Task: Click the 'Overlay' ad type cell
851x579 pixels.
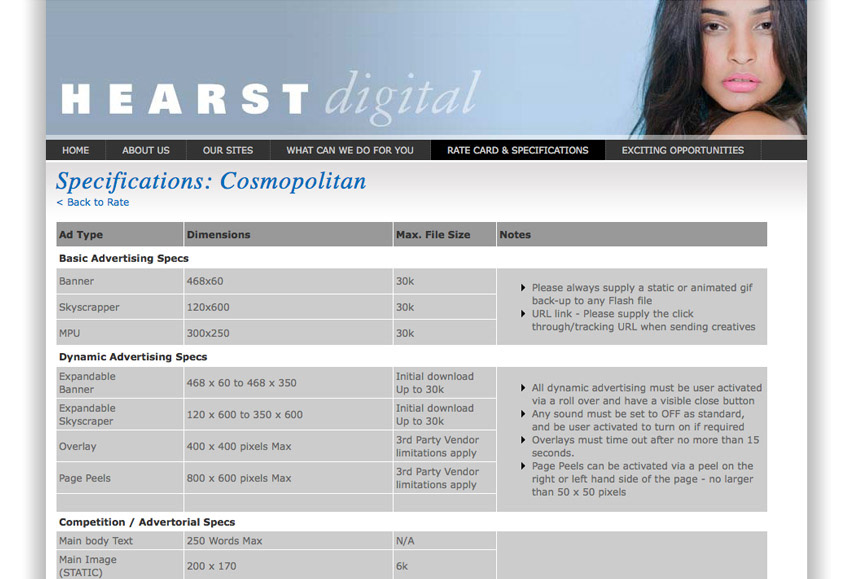Action: [x=119, y=446]
